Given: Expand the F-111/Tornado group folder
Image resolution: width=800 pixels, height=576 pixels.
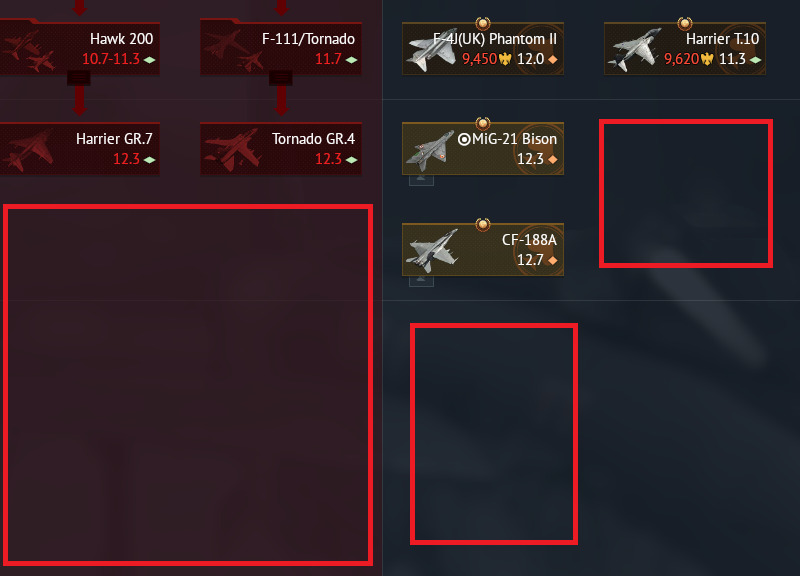Looking at the screenshot, I should coord(281,78).
